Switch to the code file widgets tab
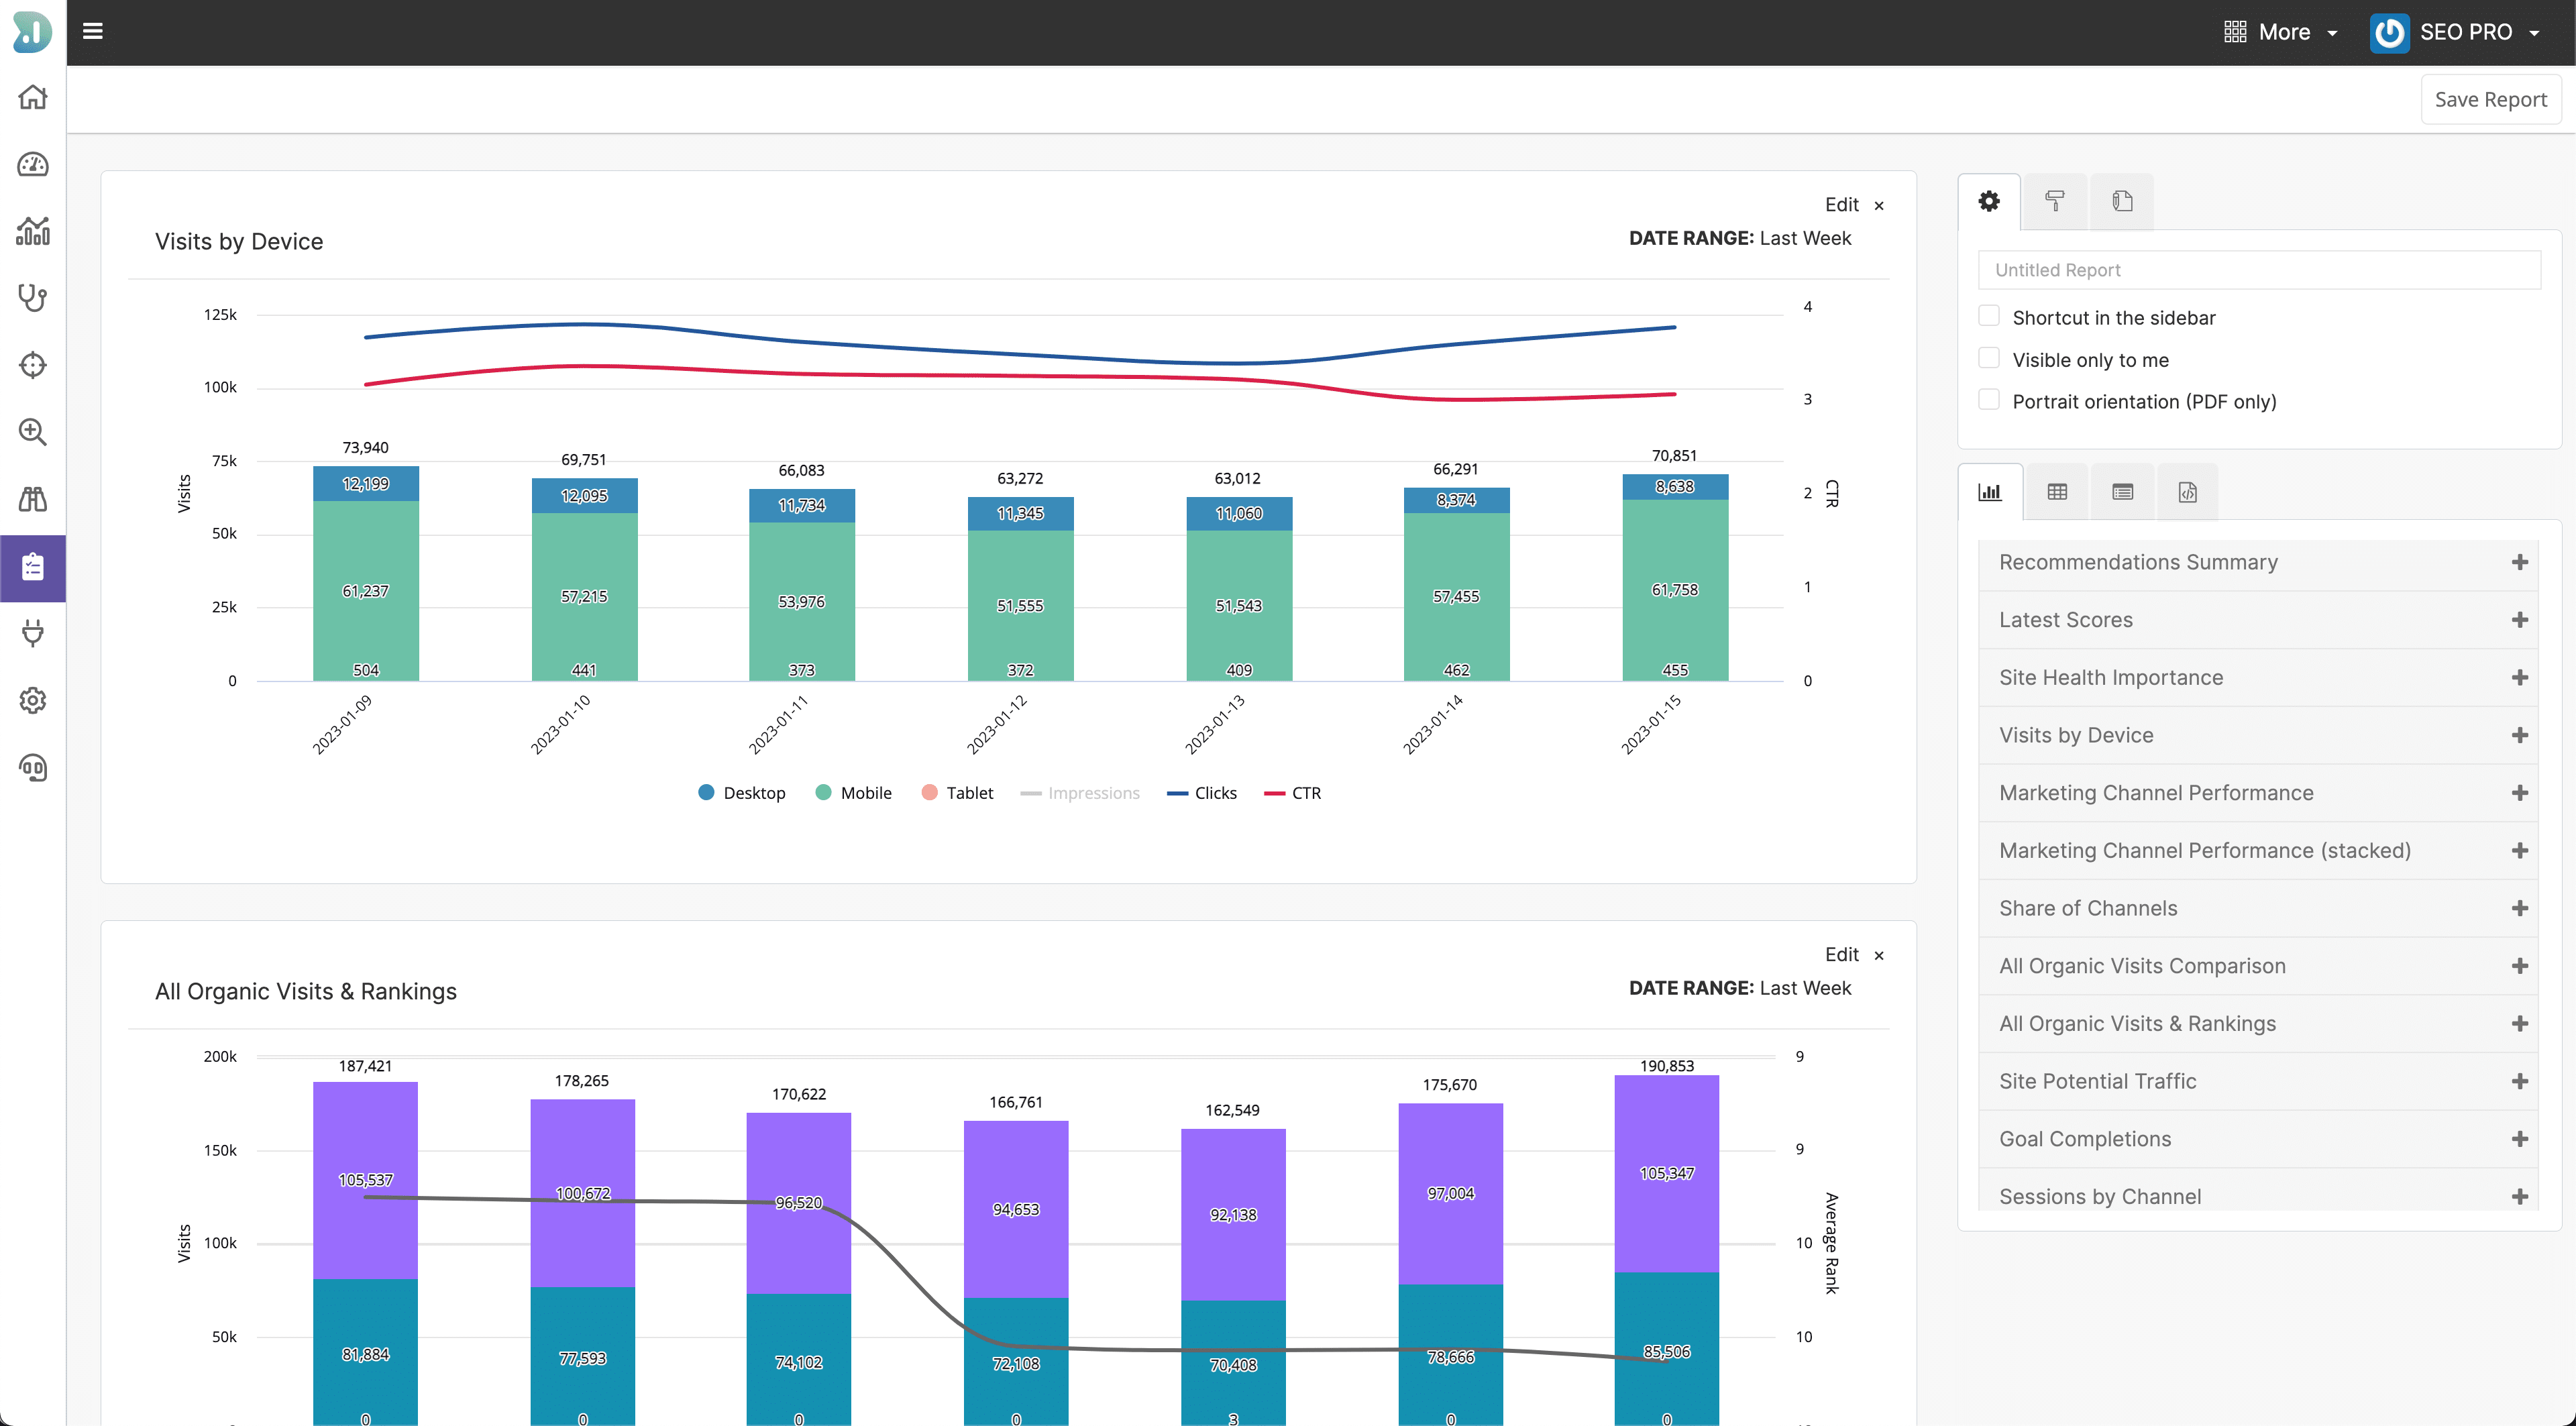 tap(2188, 491)
